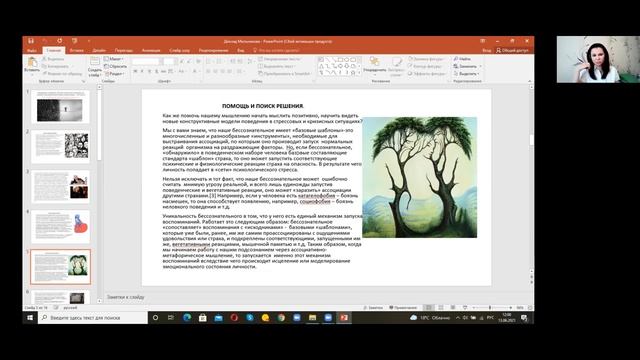Open the Выделить select dropdown
Image resolution: width=640 pixels, height=360 pixels.
(467, 73)
